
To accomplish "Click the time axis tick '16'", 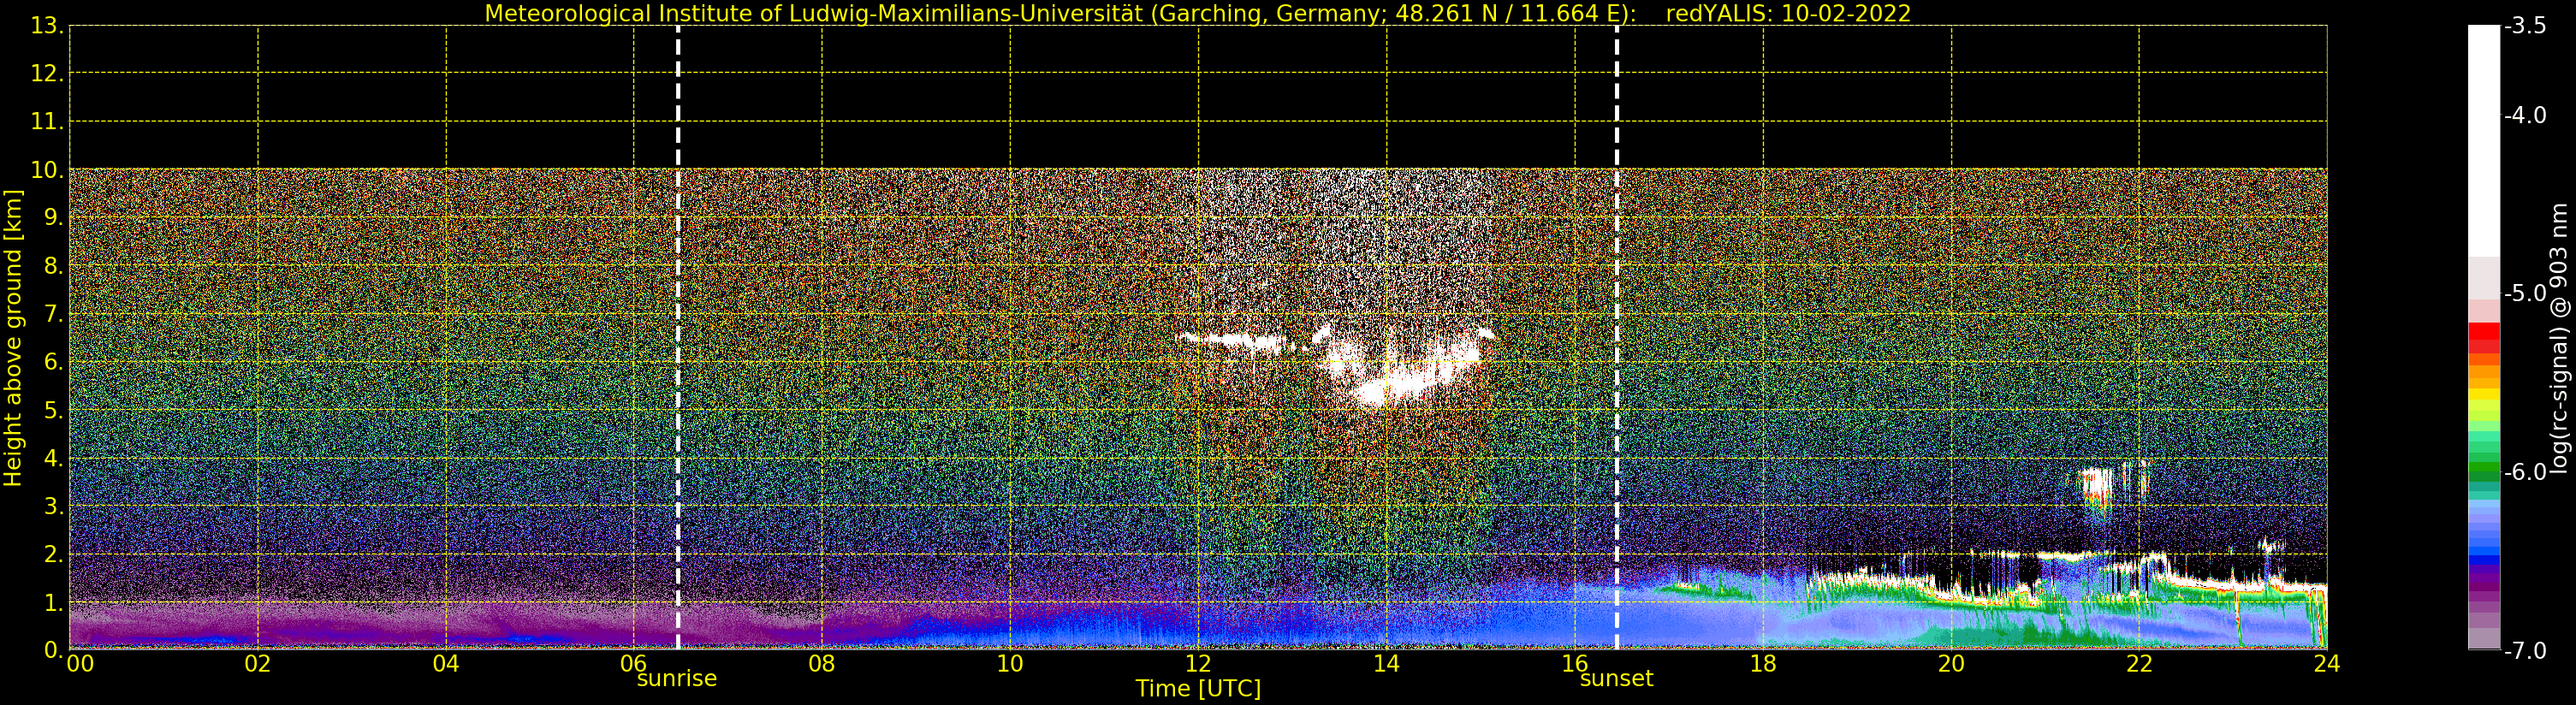I will click(x=1575, y=663).
